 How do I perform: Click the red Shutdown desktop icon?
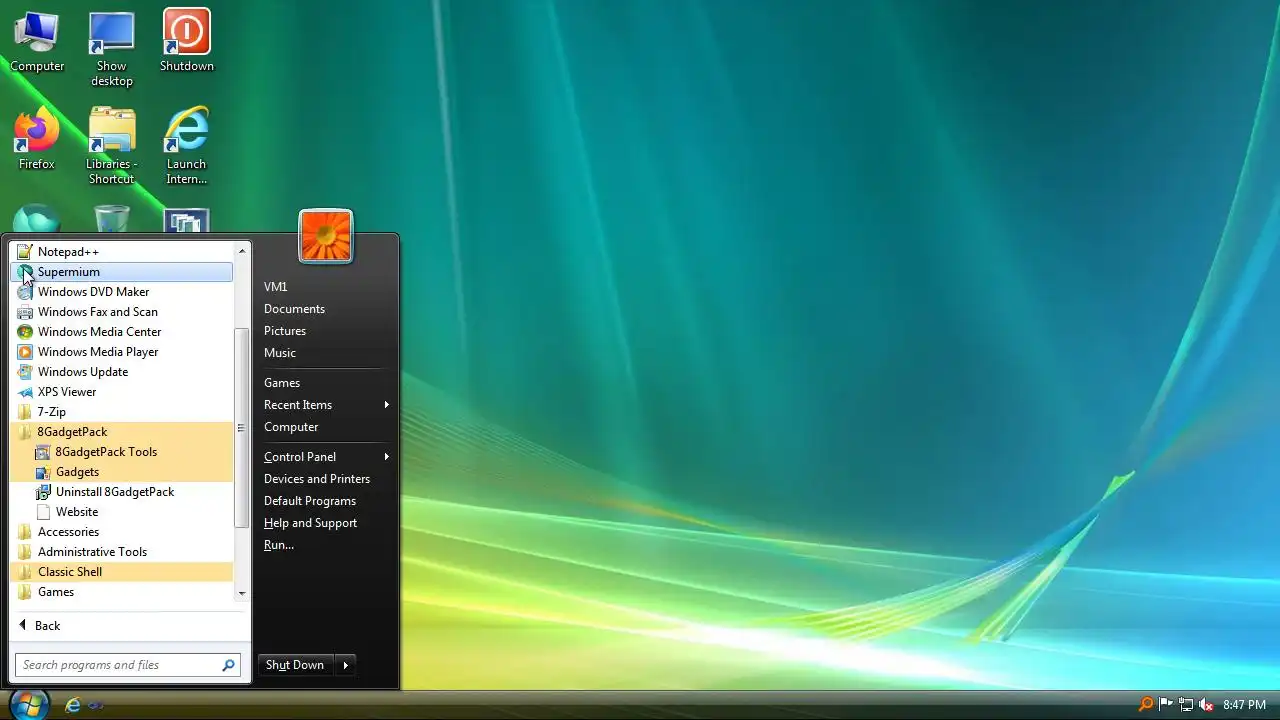pos(186,42)
